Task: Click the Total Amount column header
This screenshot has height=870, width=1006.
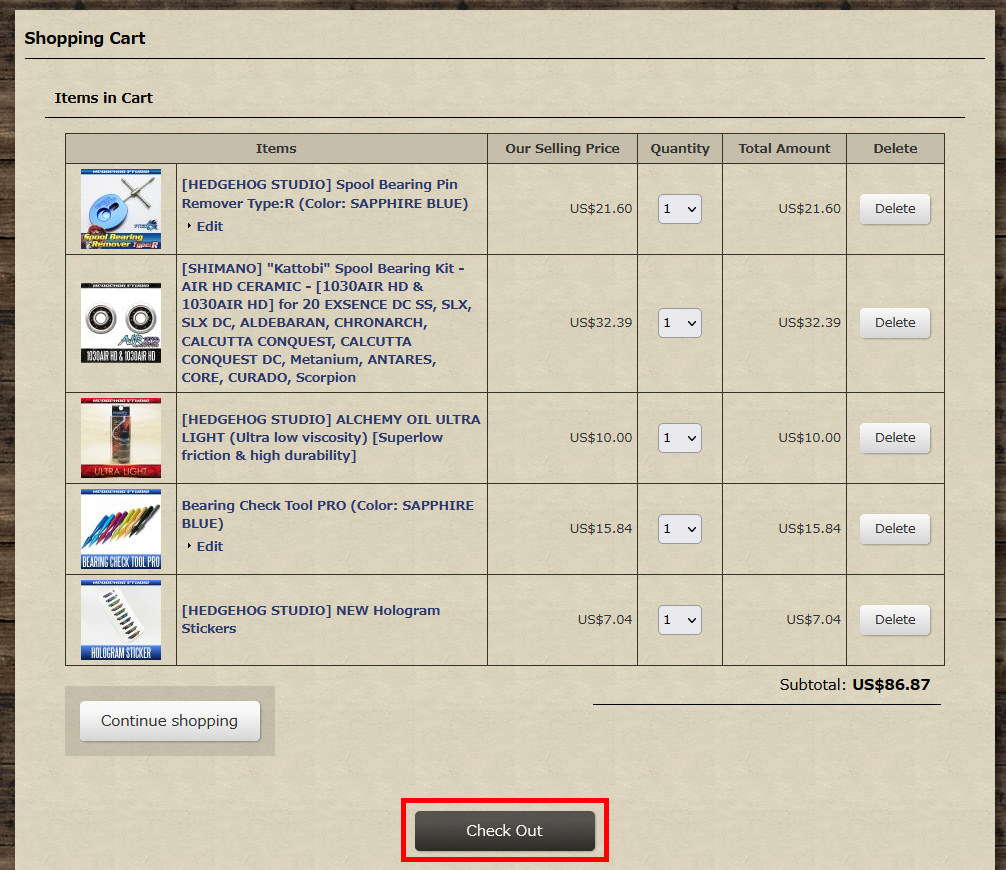Action: pos(784,149)
